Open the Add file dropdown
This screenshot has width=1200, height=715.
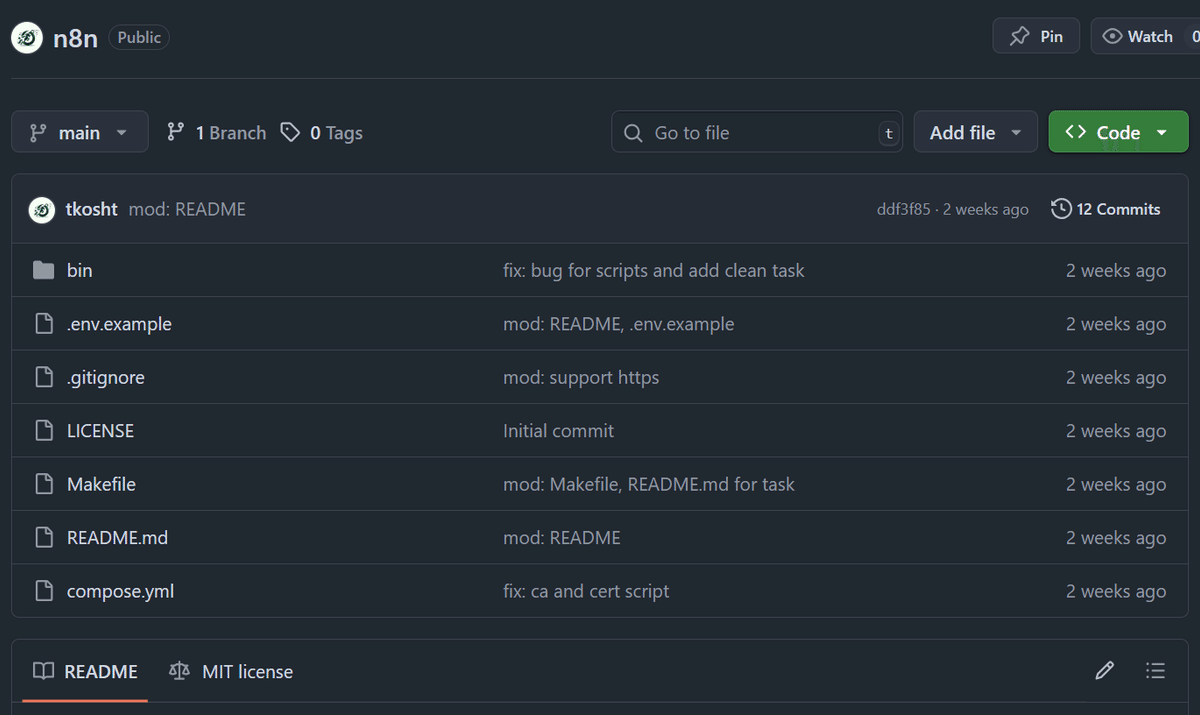pyautogui.click(x=976, y=132)
